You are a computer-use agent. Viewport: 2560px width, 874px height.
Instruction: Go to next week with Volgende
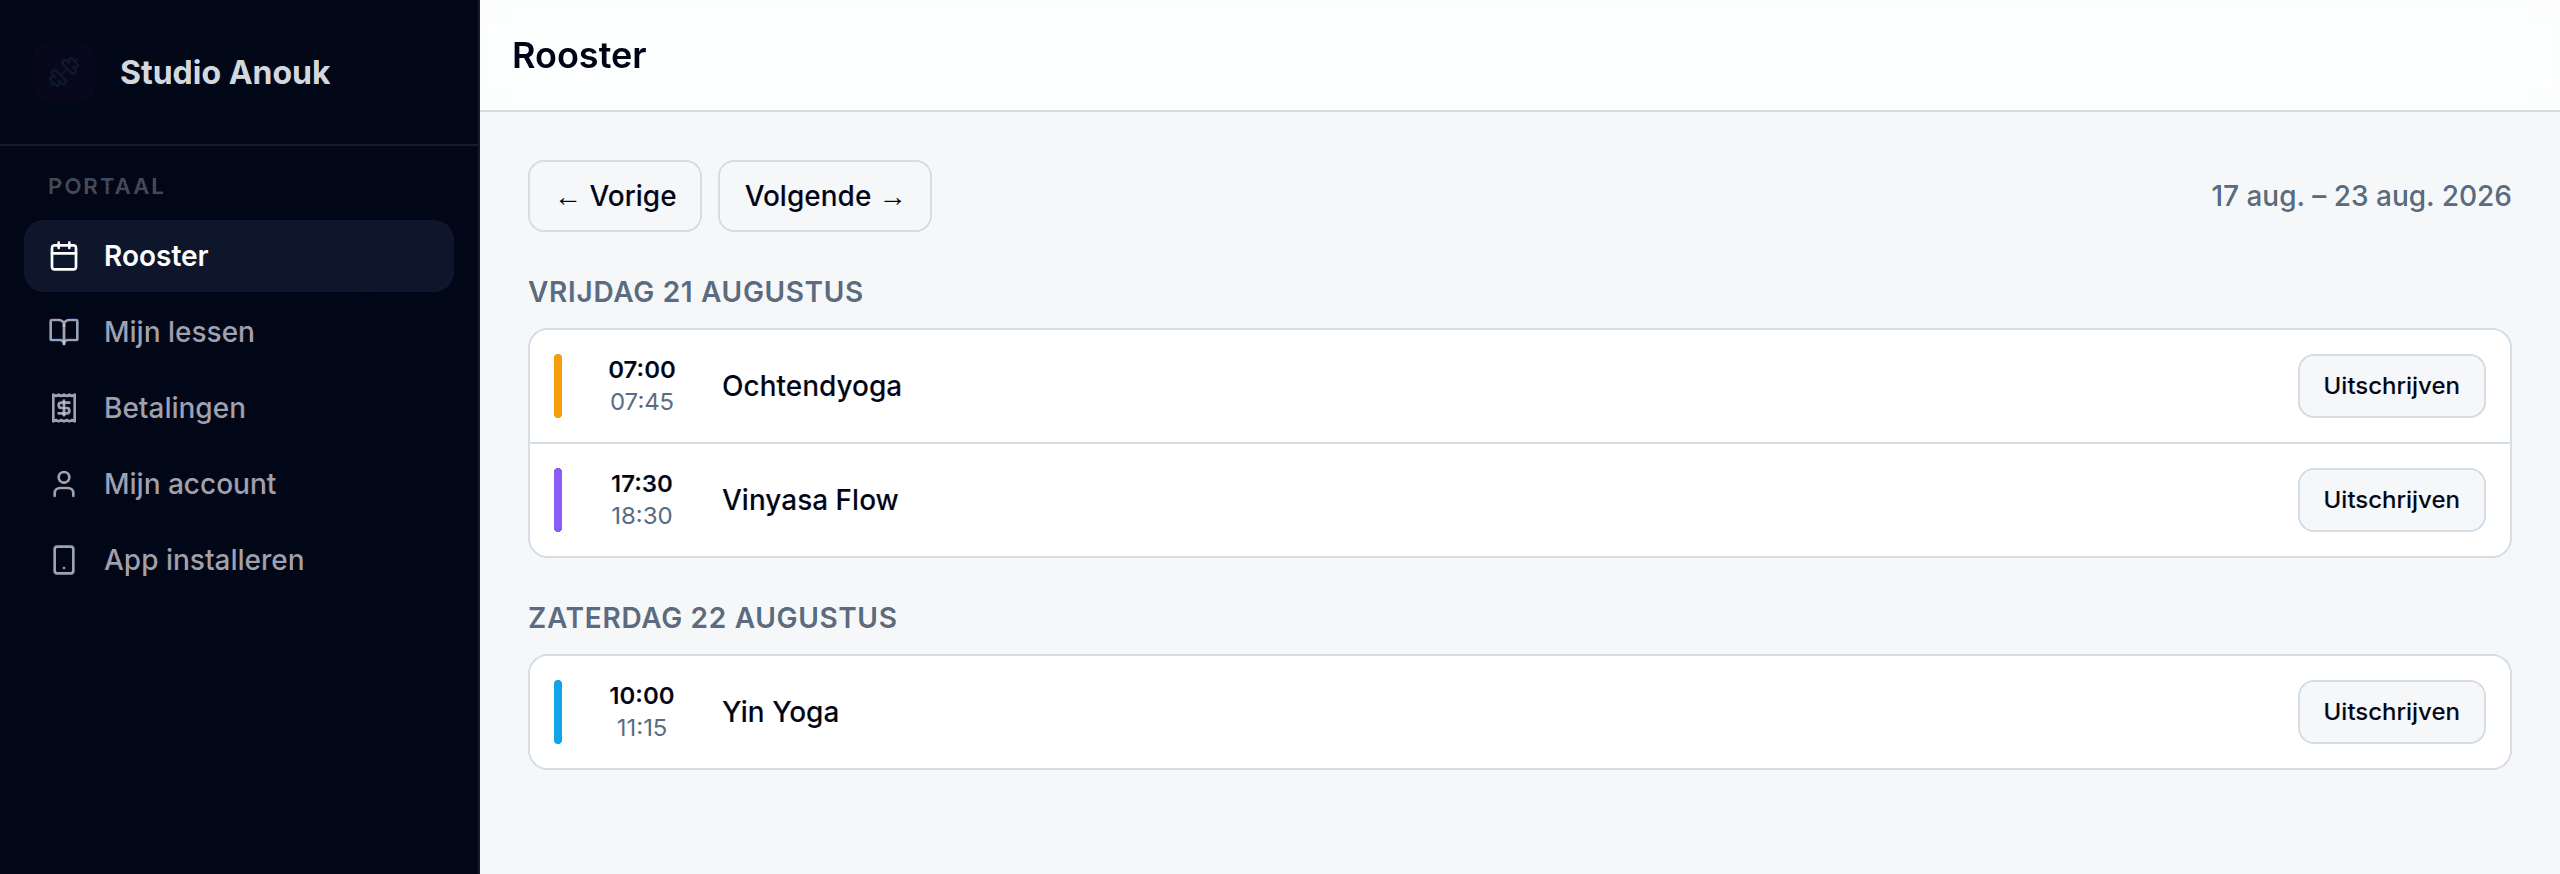pyautogui.click(x=825, y=196)
